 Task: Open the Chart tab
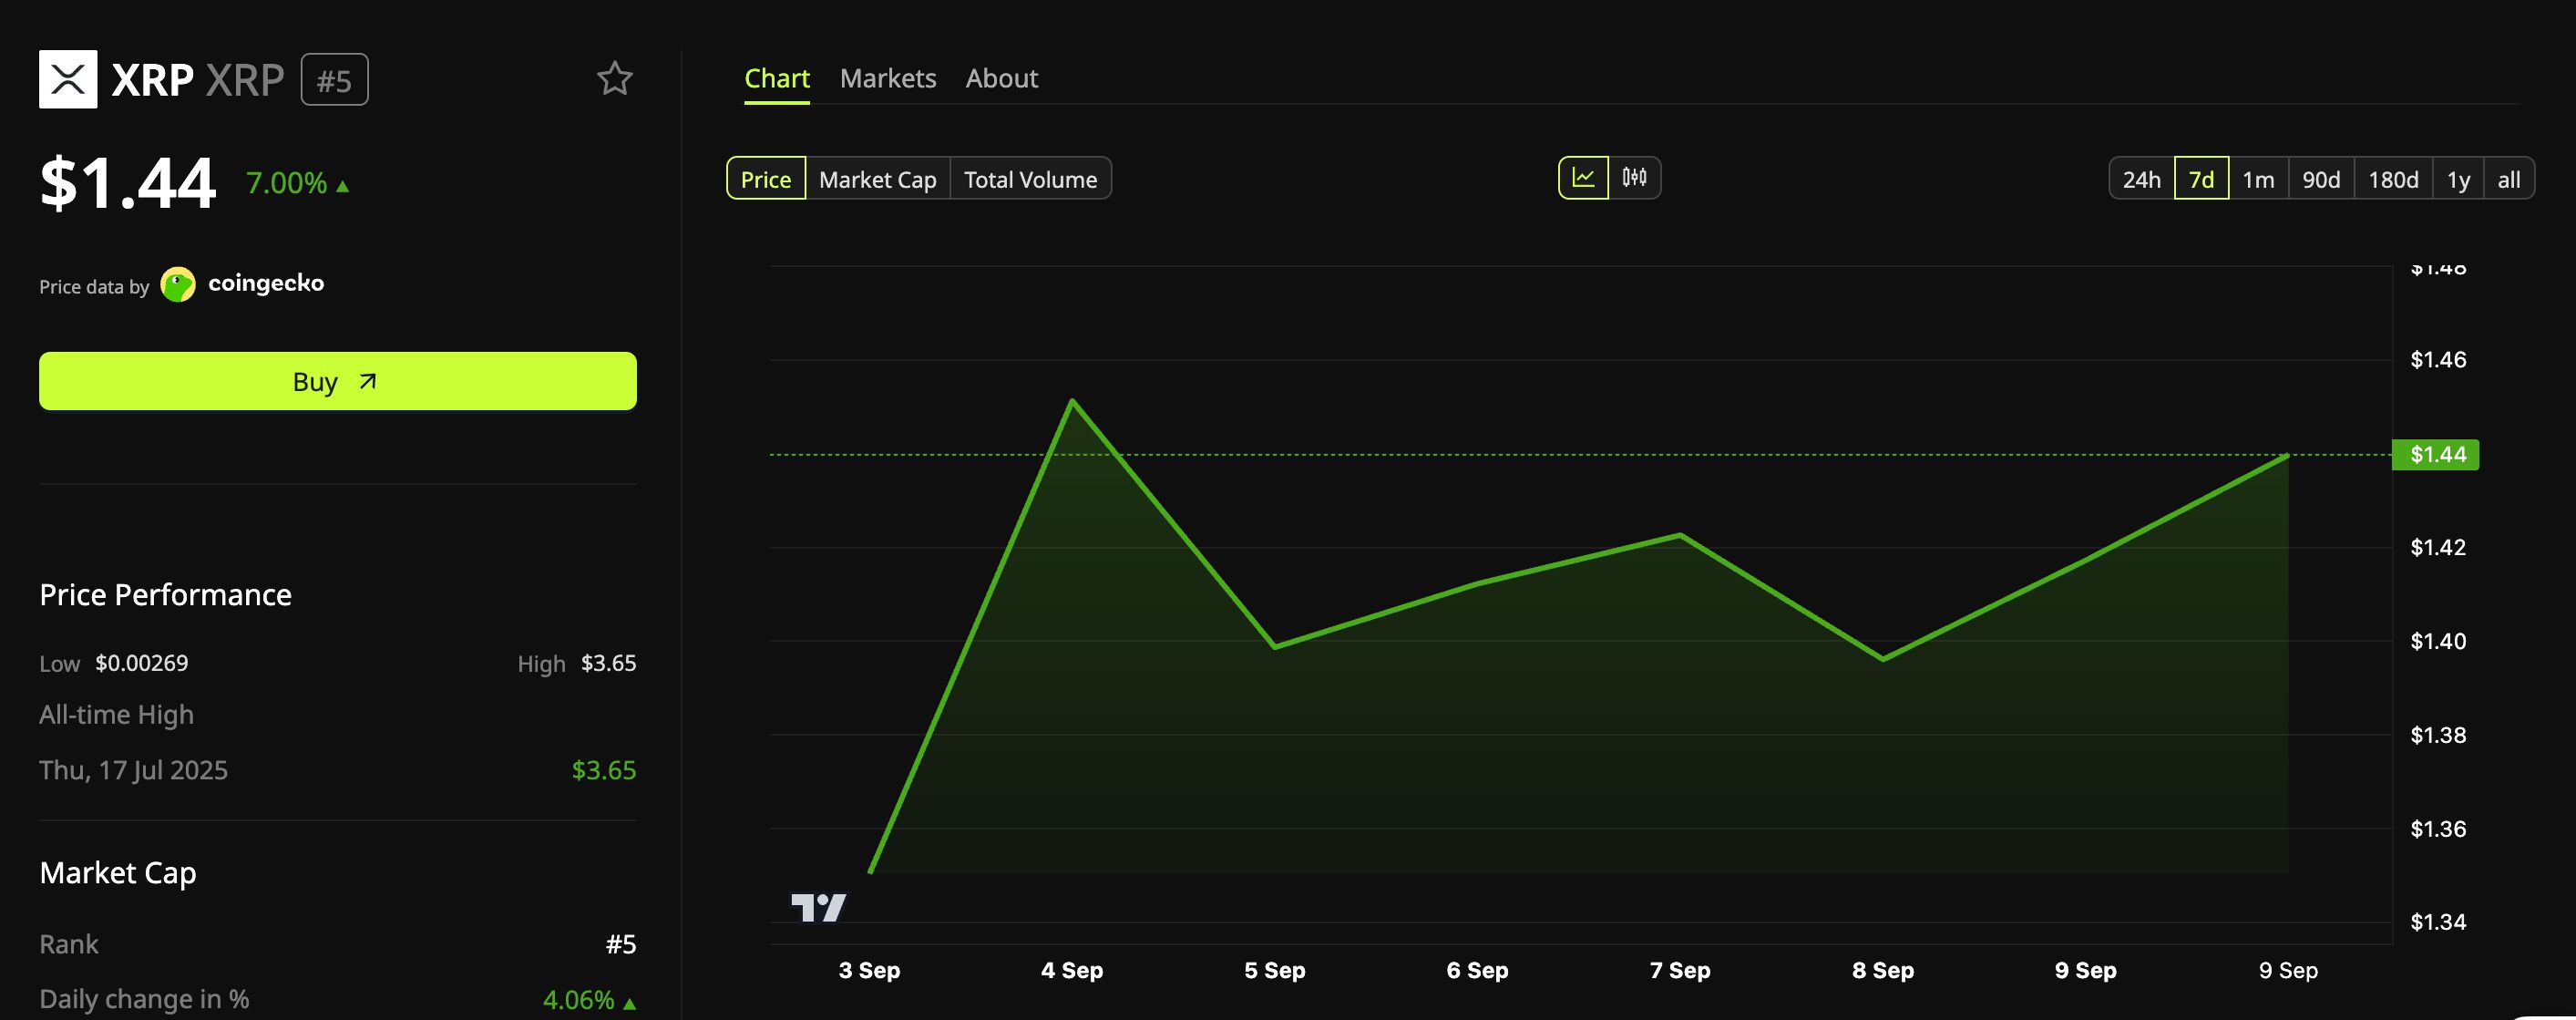pos(777,78)
